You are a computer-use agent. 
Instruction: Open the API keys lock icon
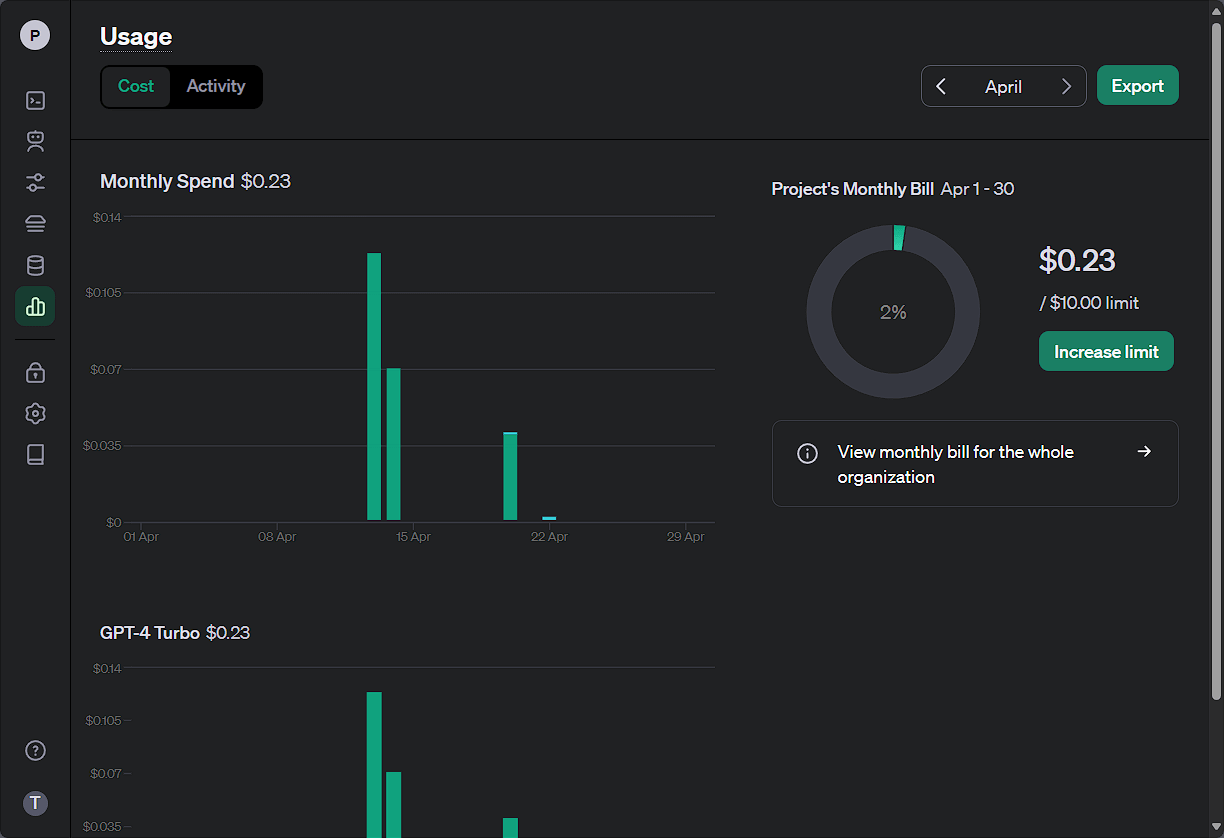(x=35, y=372)
